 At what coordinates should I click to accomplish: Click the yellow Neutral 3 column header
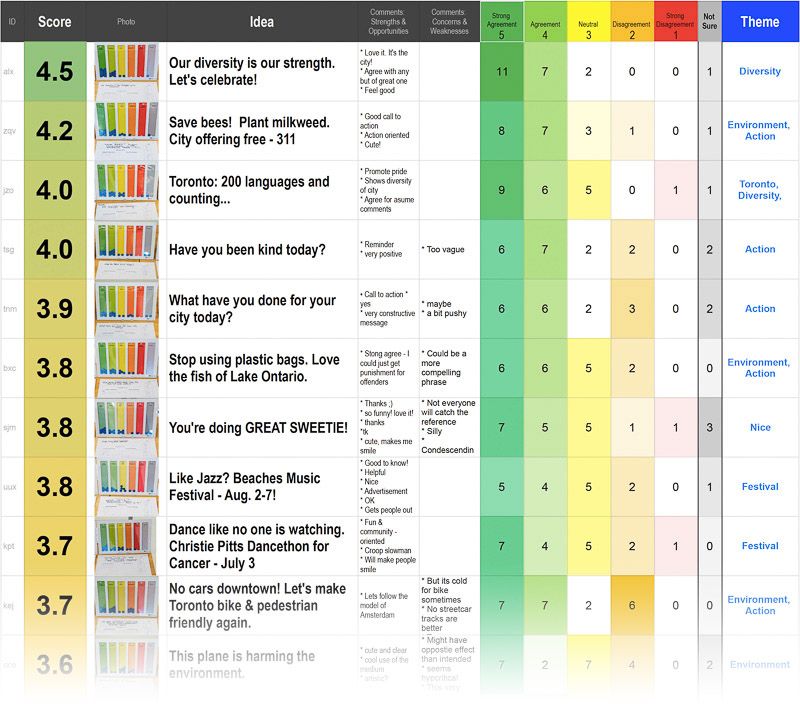tap(588, 21)
